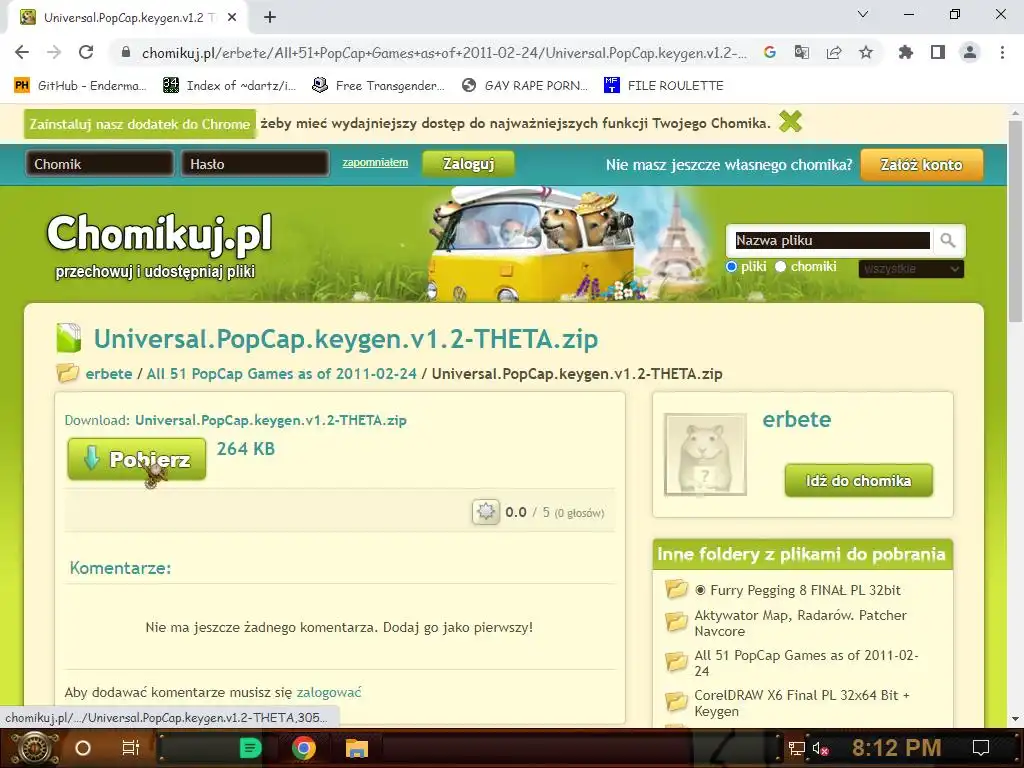Screen dimensions: 1024x768
Task: Open the Chrome three-dot menu
Action: point(1002,52)
